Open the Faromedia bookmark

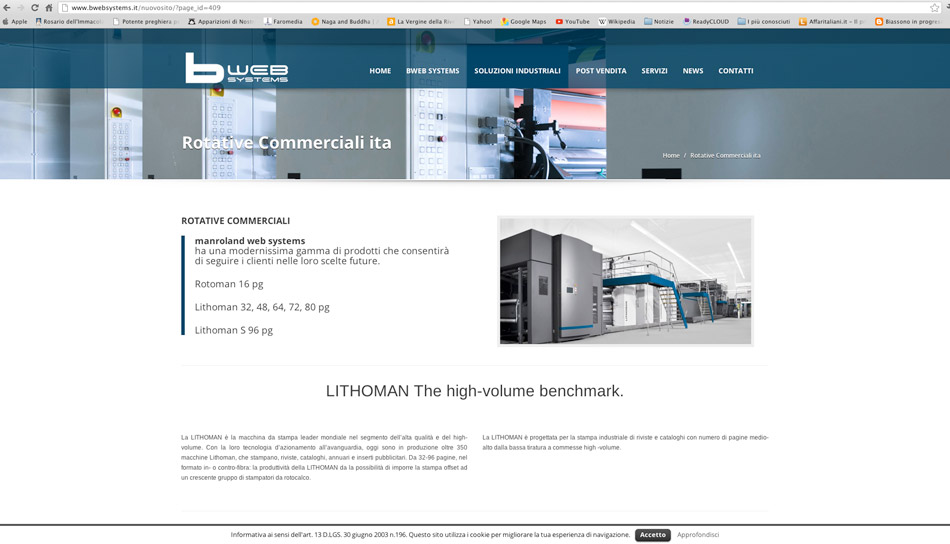click(x=283, y=21)
